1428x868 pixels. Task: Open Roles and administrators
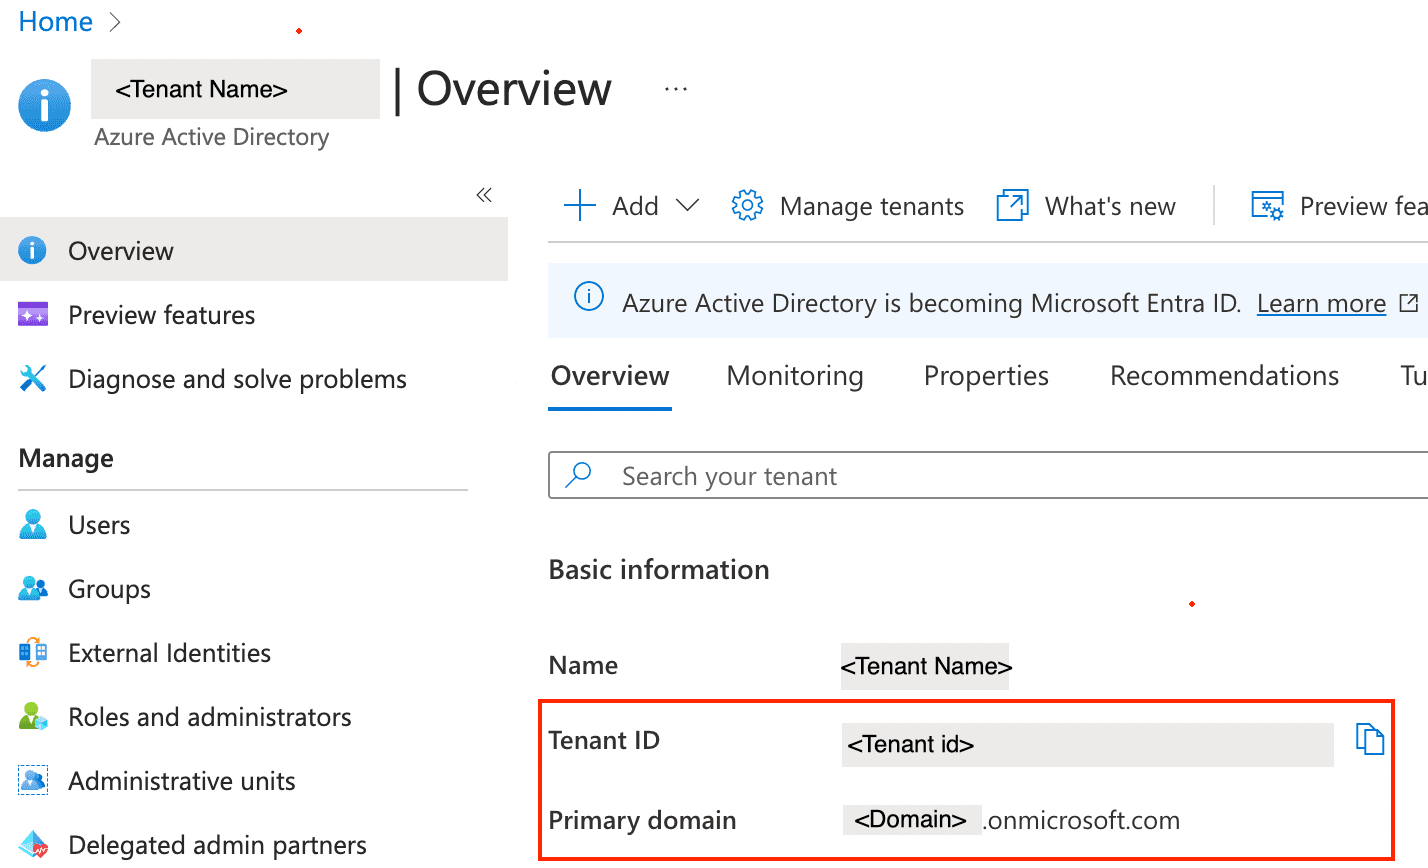pos(210,717)
